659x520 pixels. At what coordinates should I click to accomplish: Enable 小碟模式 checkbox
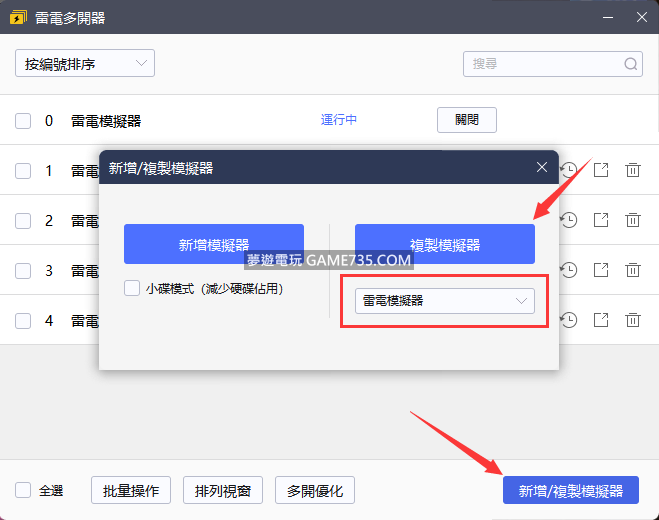tap(132, 288)
